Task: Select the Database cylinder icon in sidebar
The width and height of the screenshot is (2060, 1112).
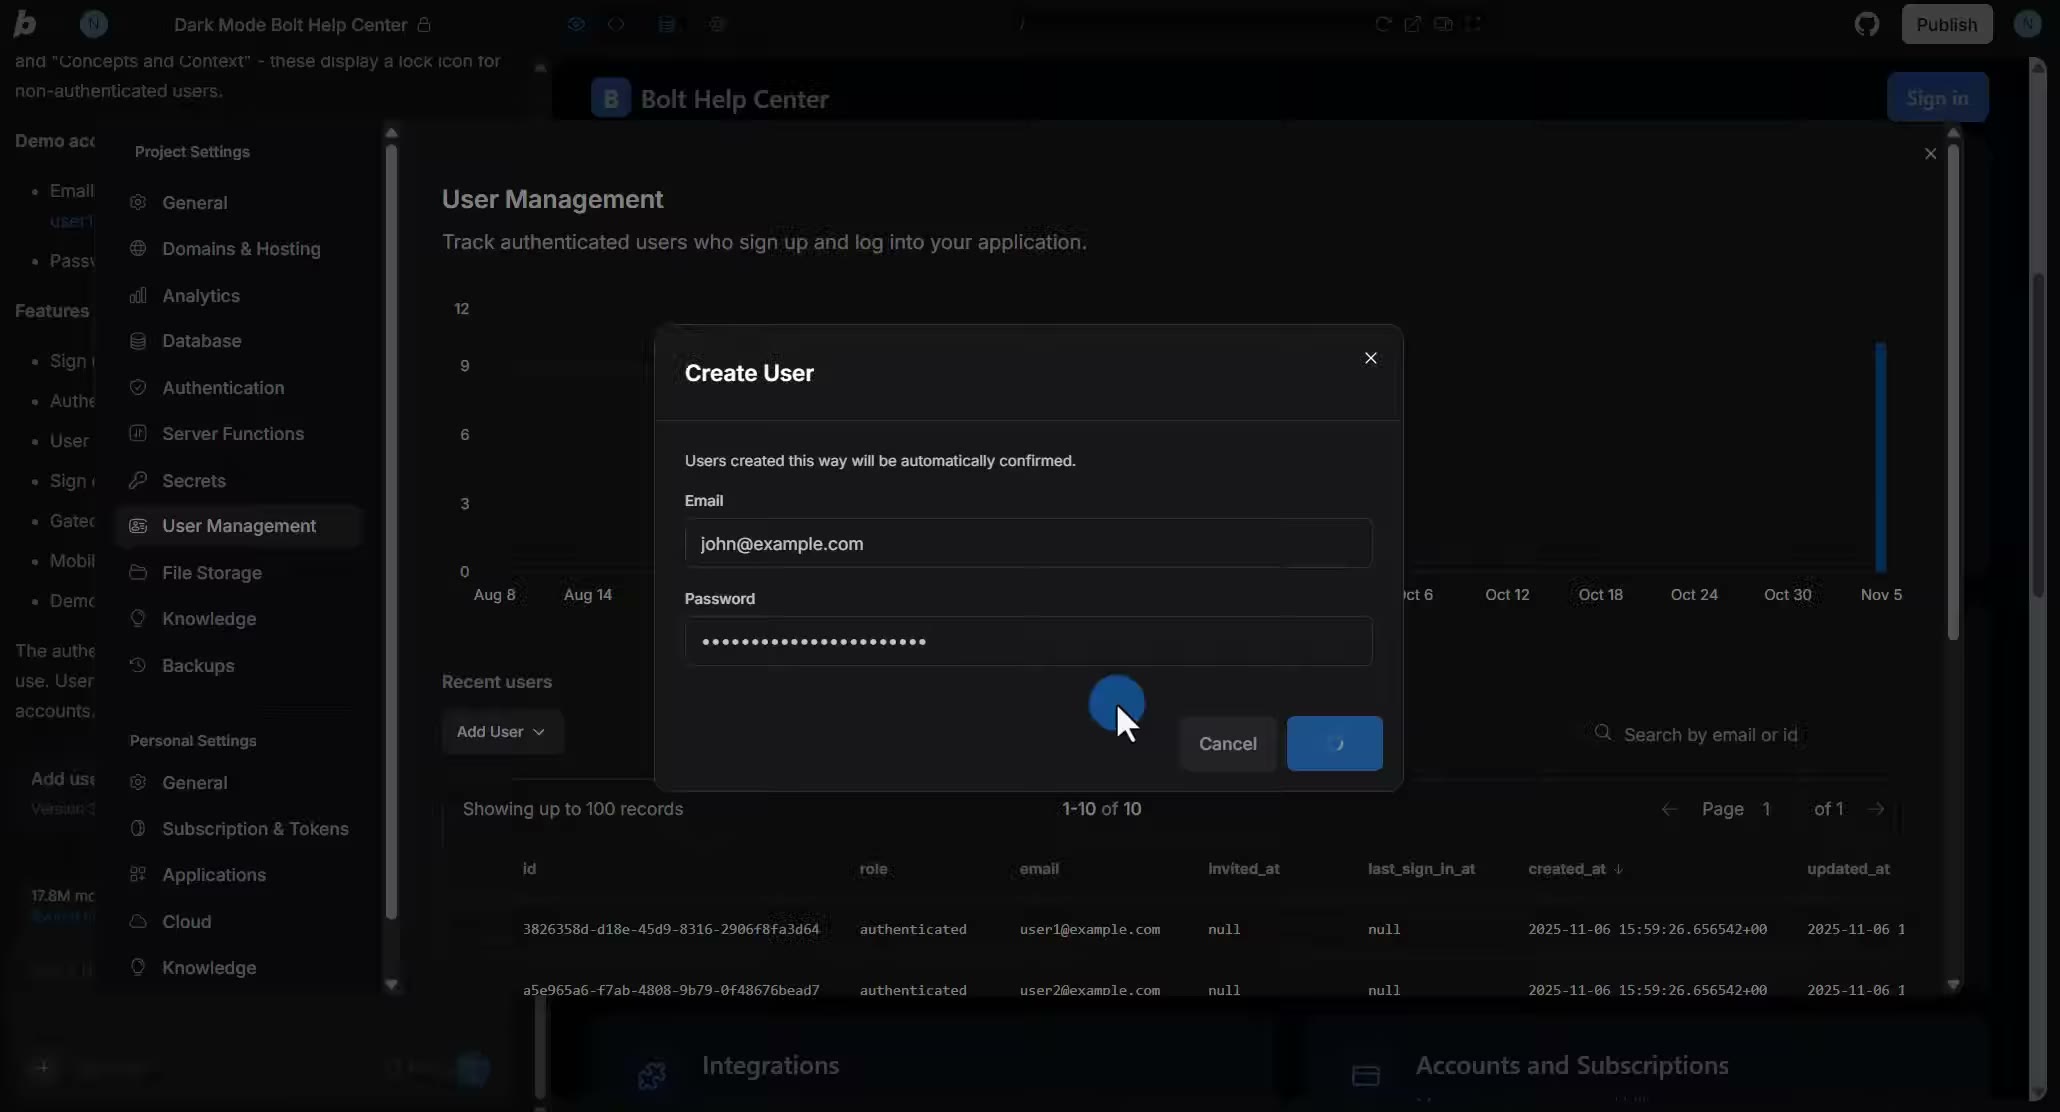Action: [x=138, y=341]
